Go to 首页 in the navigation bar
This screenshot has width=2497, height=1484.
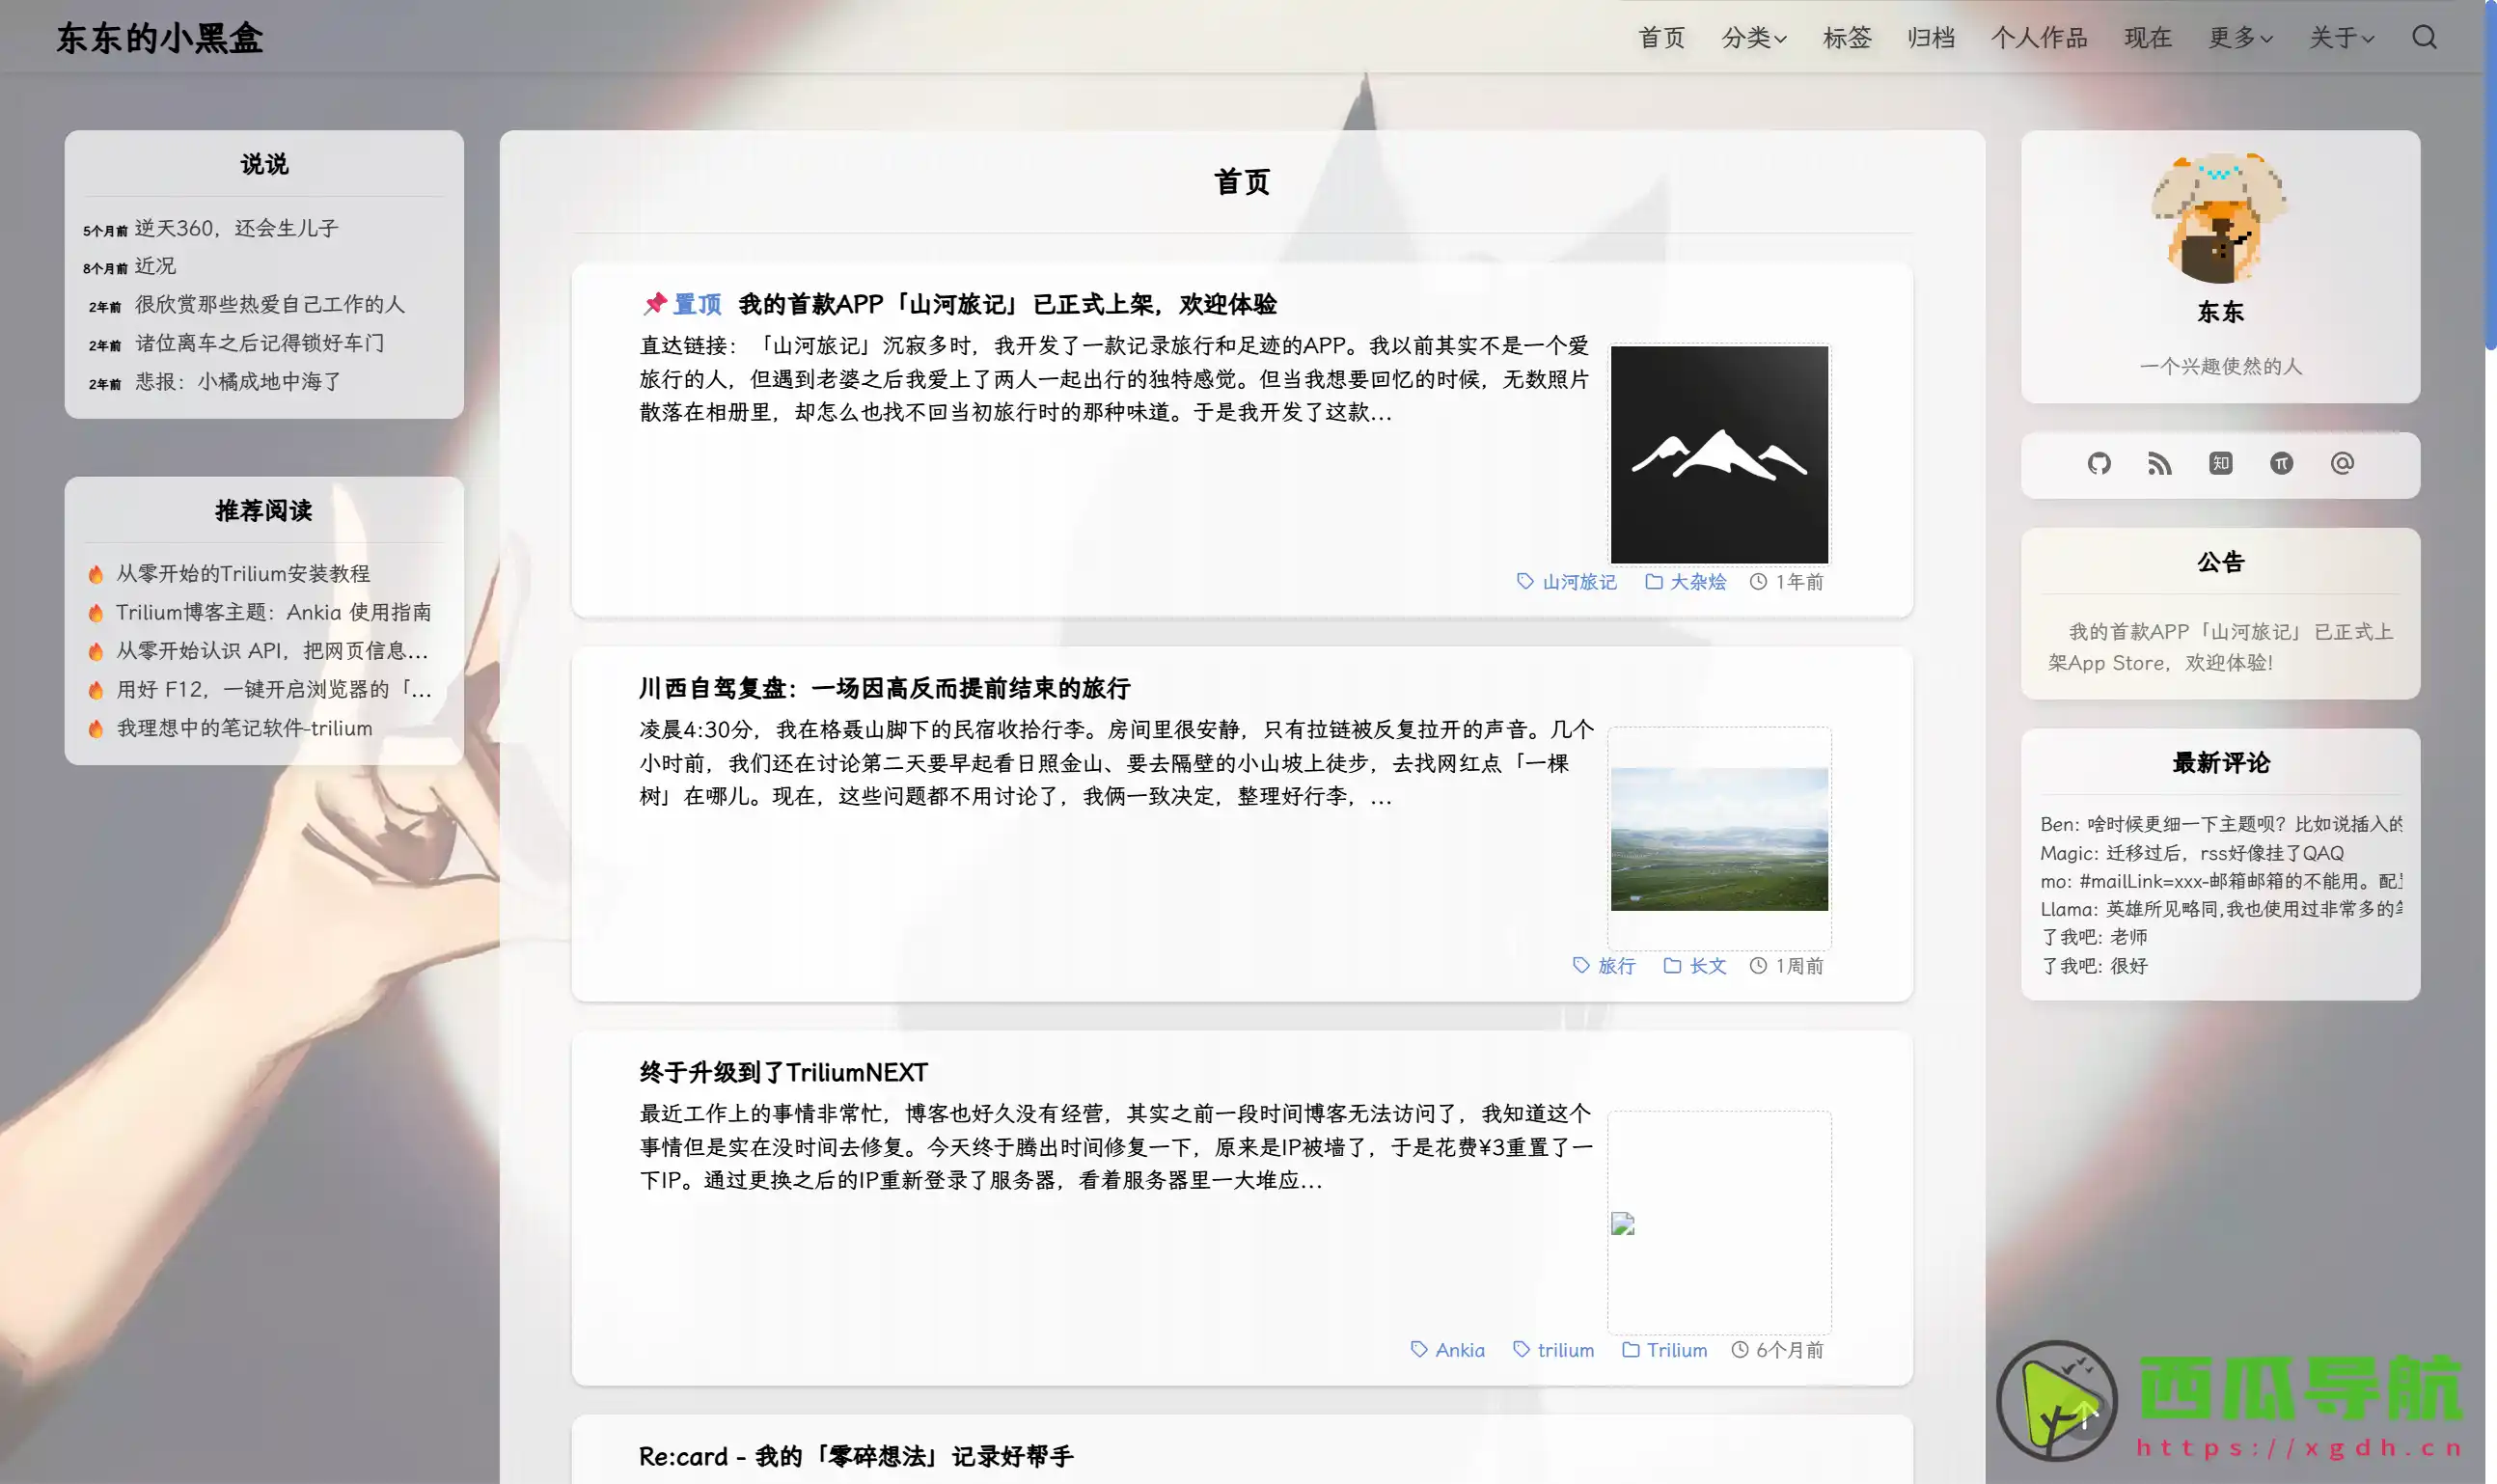coord(1661,38)
